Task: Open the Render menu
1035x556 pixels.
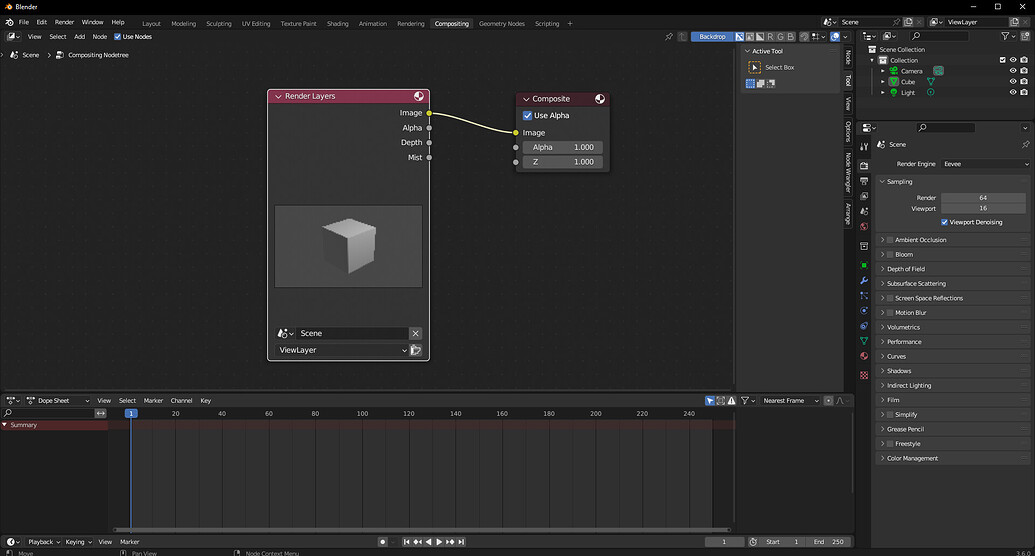Action: 64,22
